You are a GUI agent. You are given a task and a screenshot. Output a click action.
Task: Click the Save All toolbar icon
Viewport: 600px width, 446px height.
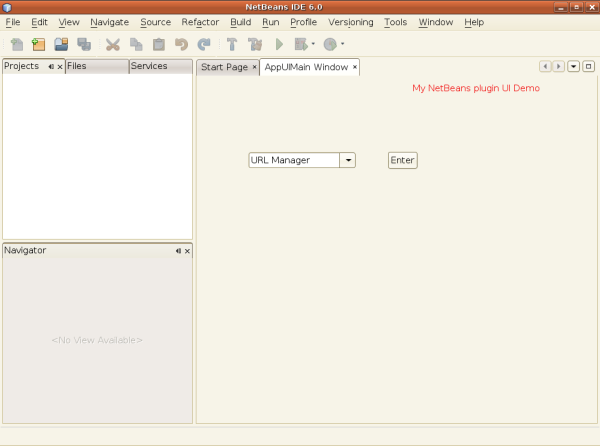coord(84,44)
